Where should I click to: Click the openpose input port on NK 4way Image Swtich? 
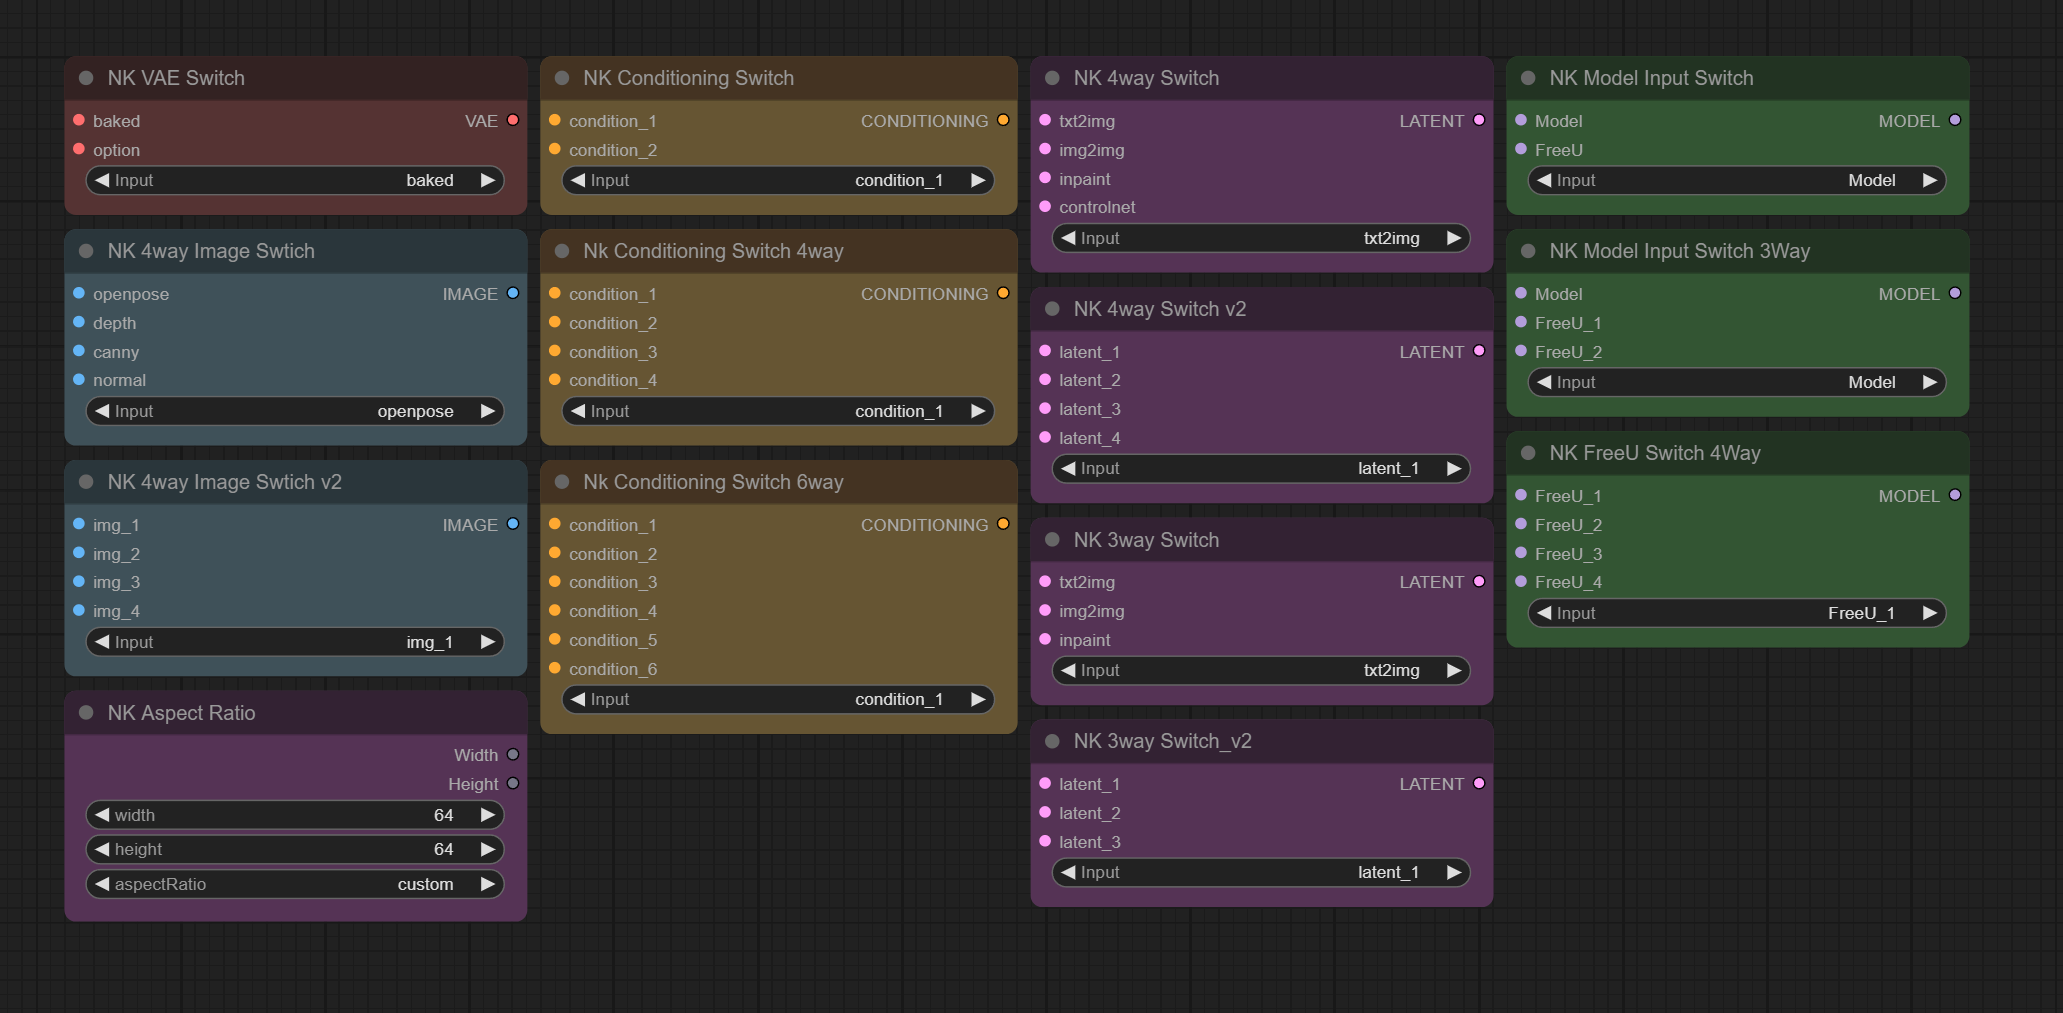(x=79, y=294)
